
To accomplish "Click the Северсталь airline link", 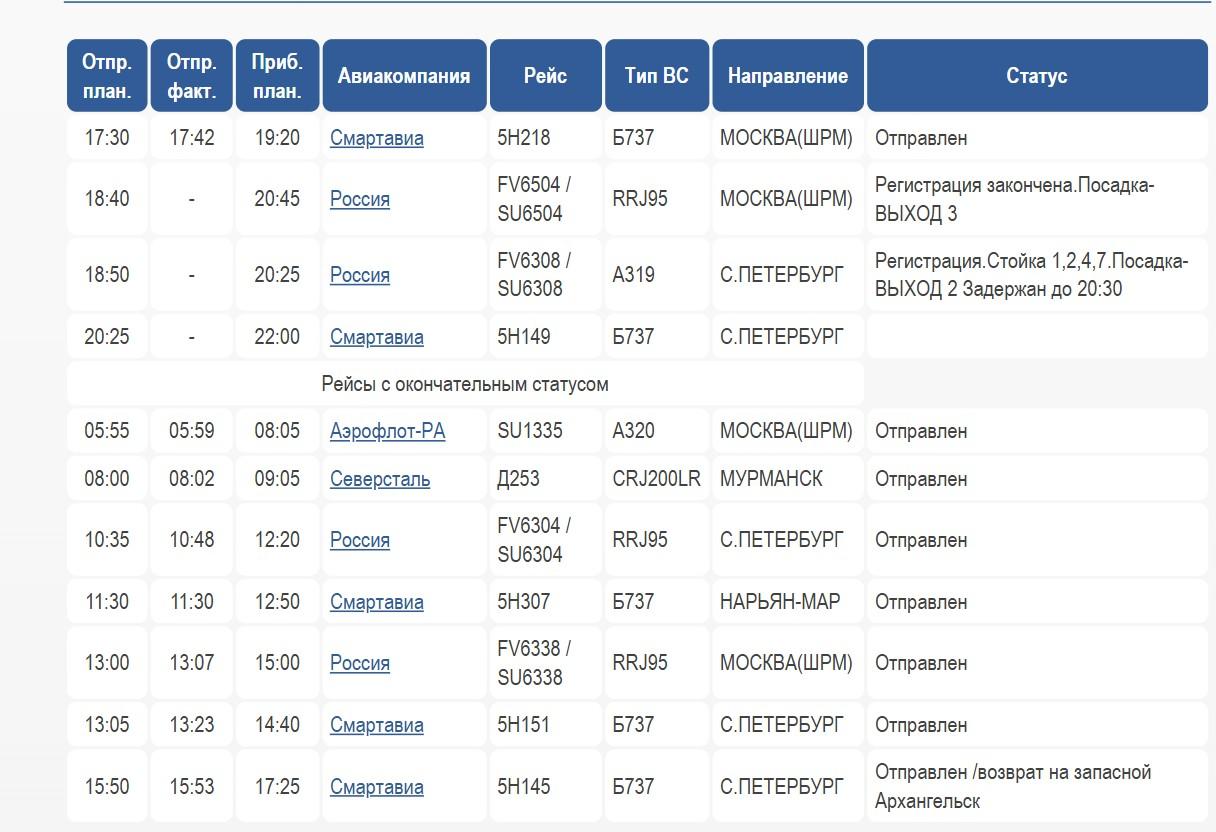I will pos(380,479).
